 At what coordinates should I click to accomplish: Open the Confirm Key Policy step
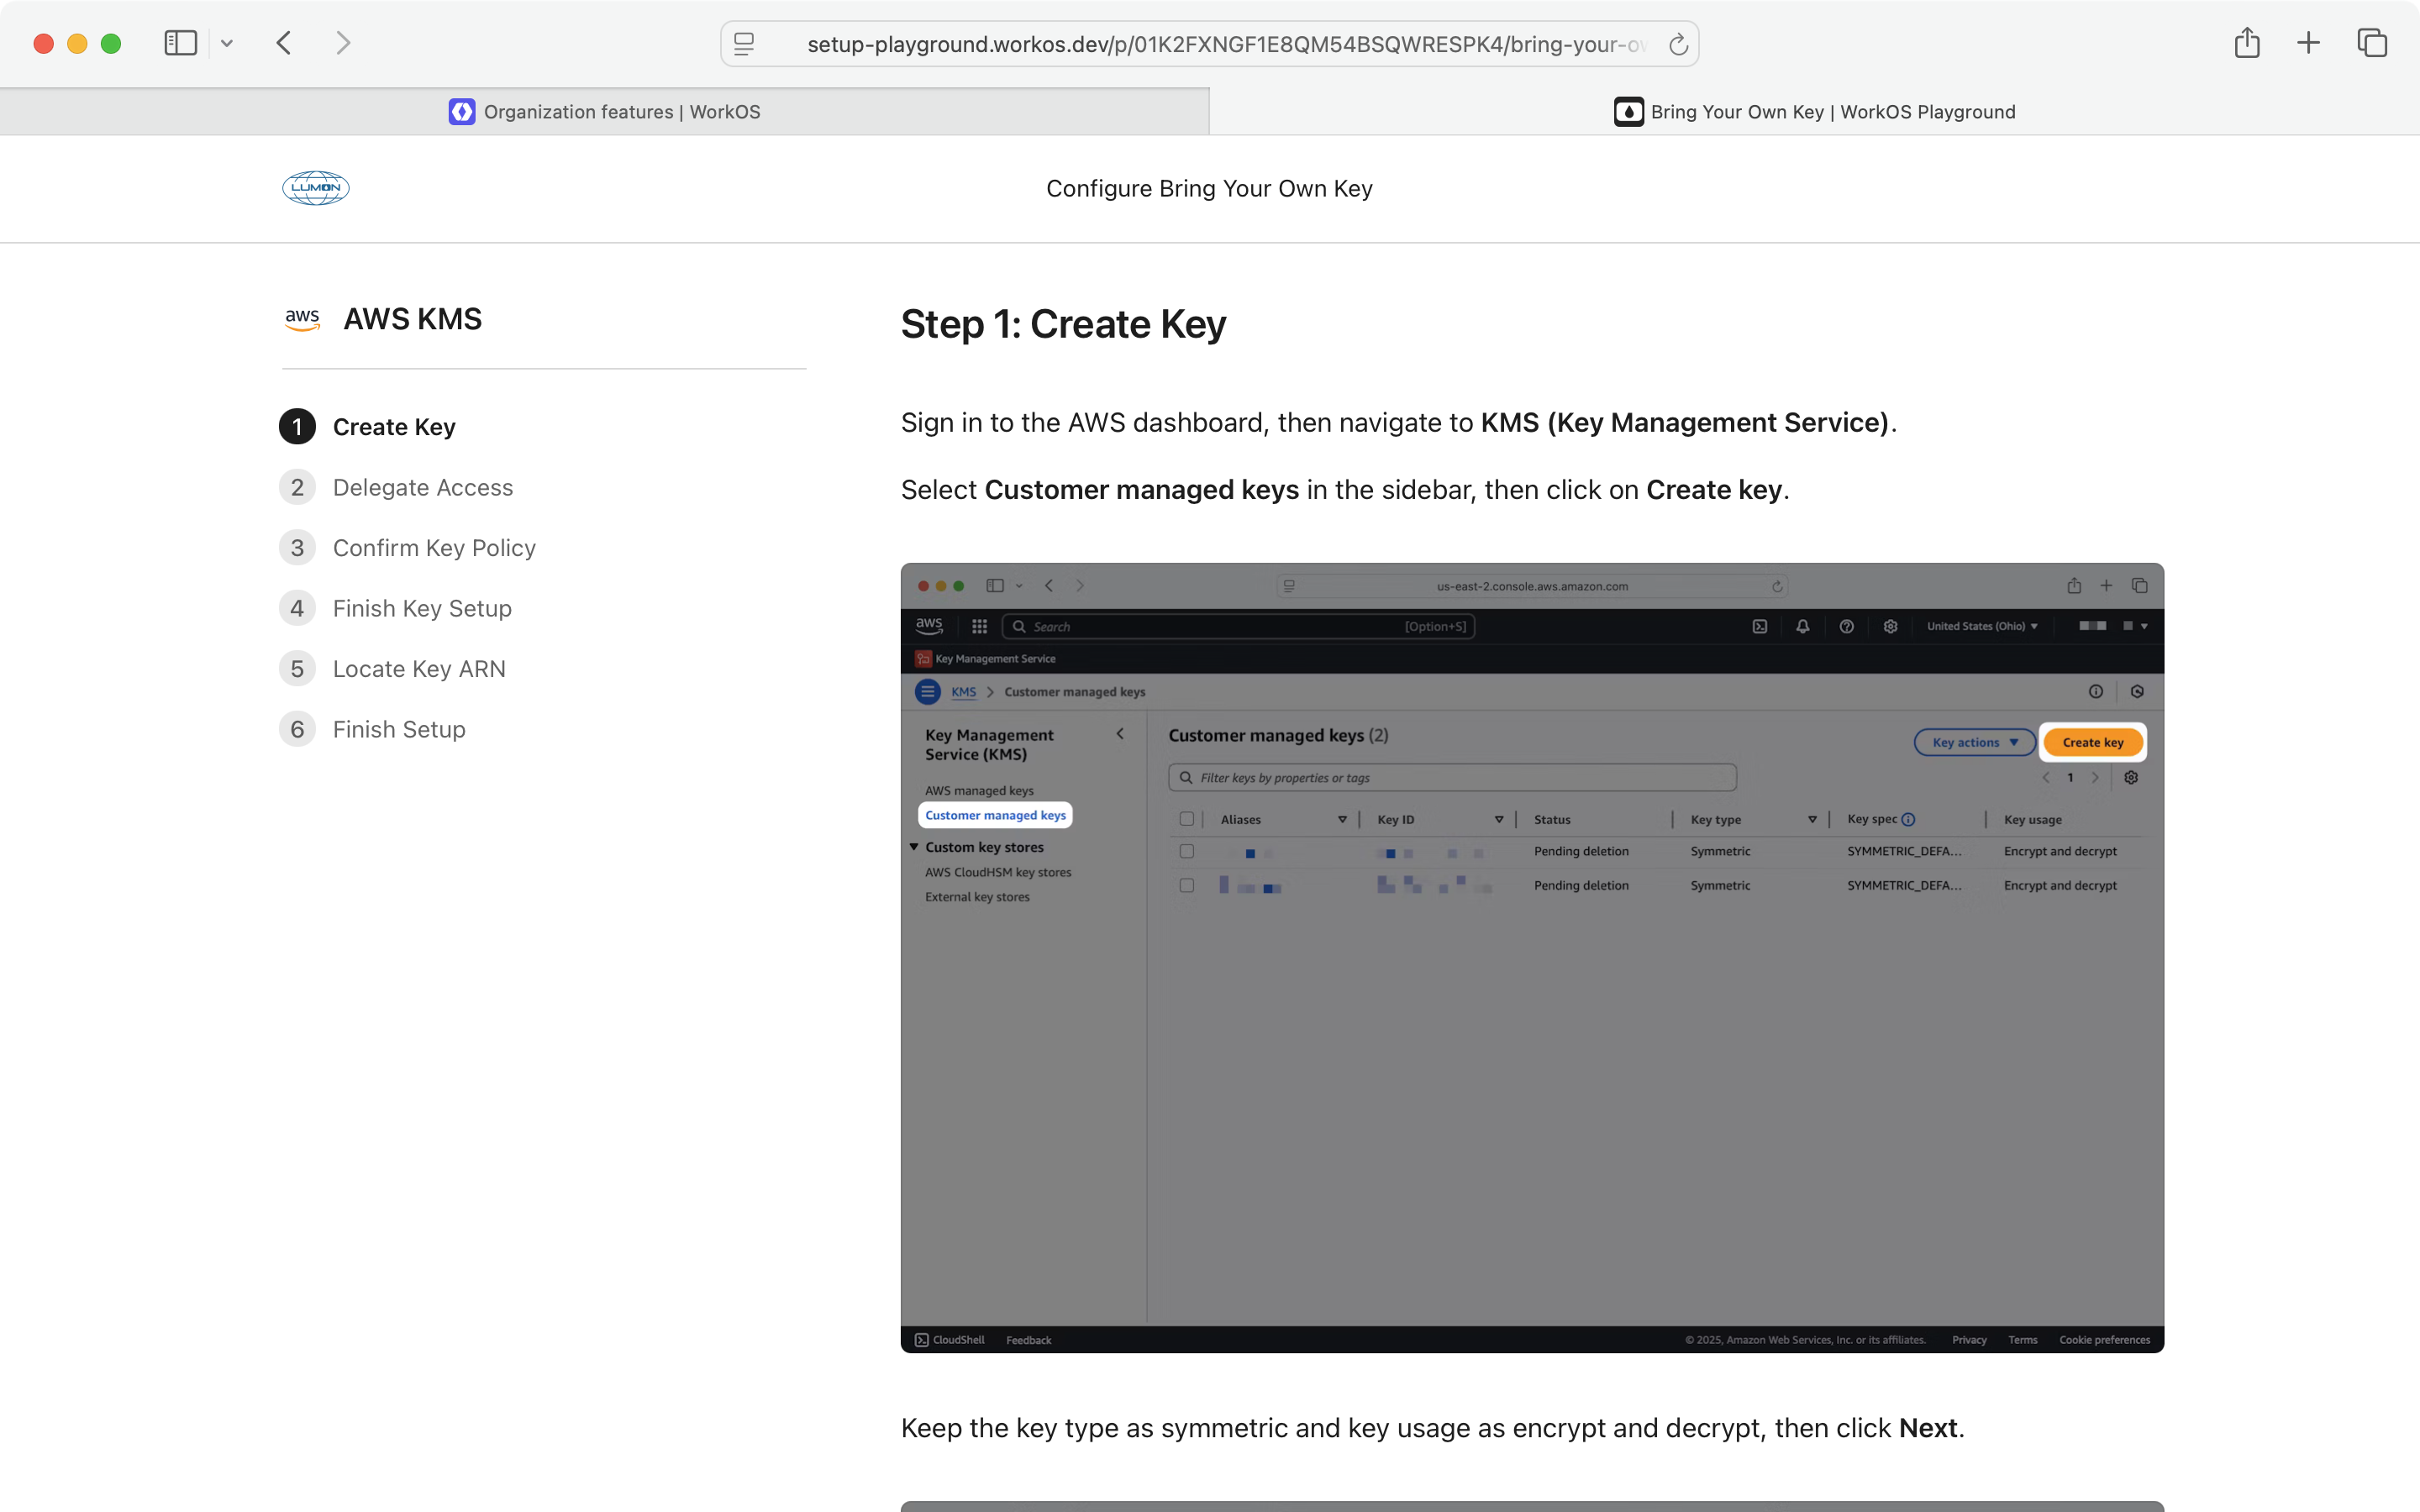[x=434, y=548]
